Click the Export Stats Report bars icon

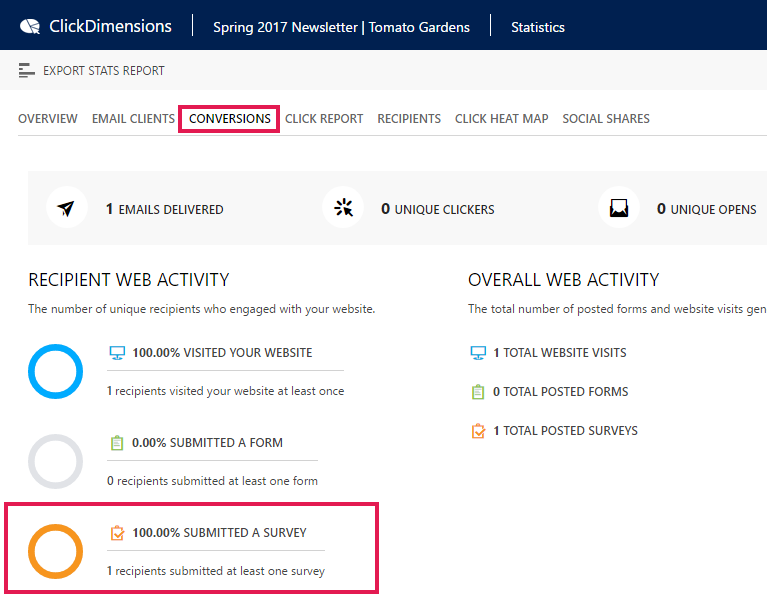(x=26, y=70)
